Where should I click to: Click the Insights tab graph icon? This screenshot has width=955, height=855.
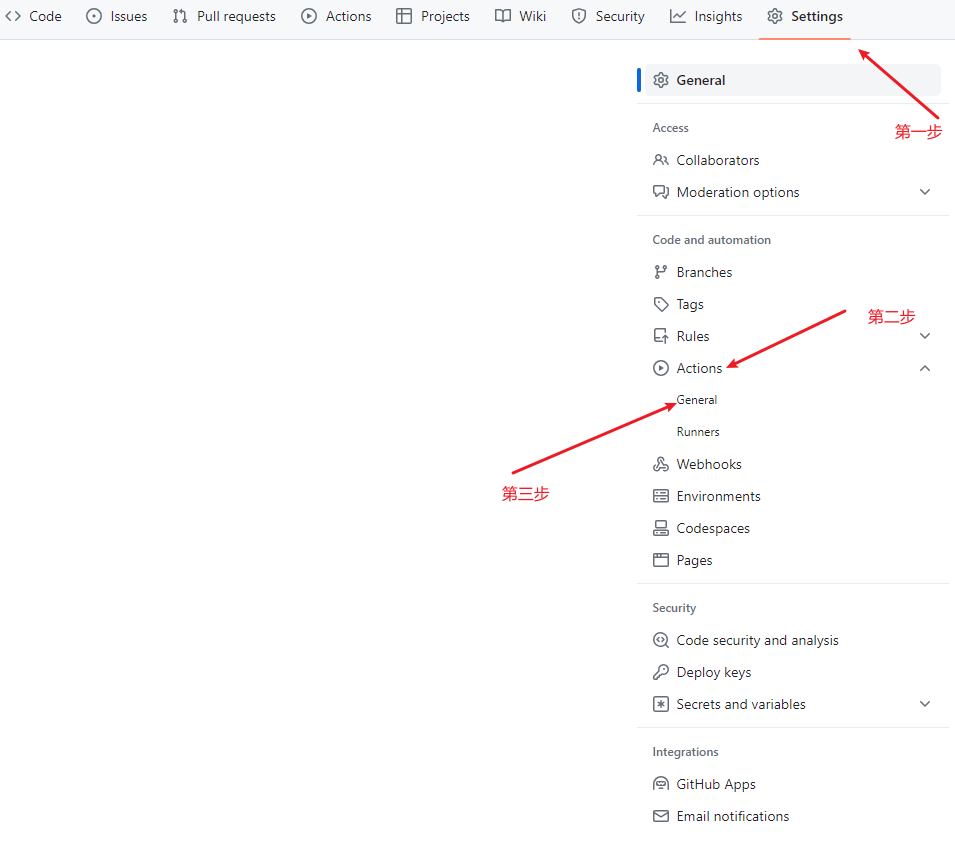(677, 16)
